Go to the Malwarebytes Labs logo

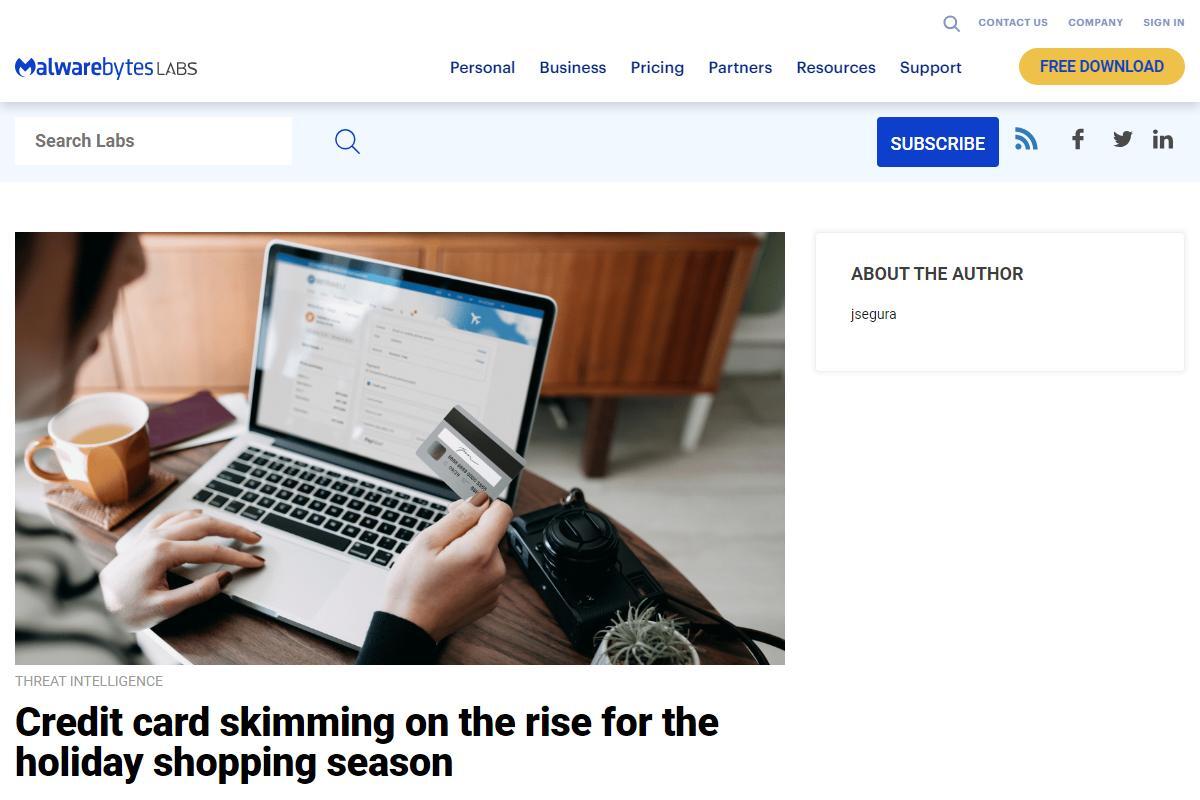(106, 67)
